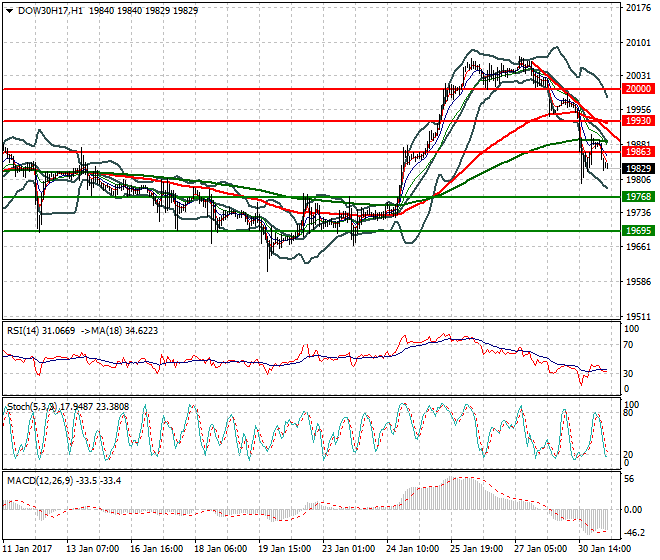Select the 23 Jan 01:00 time axis label
This screenshot has height=560, width=660.
[349, 549]
